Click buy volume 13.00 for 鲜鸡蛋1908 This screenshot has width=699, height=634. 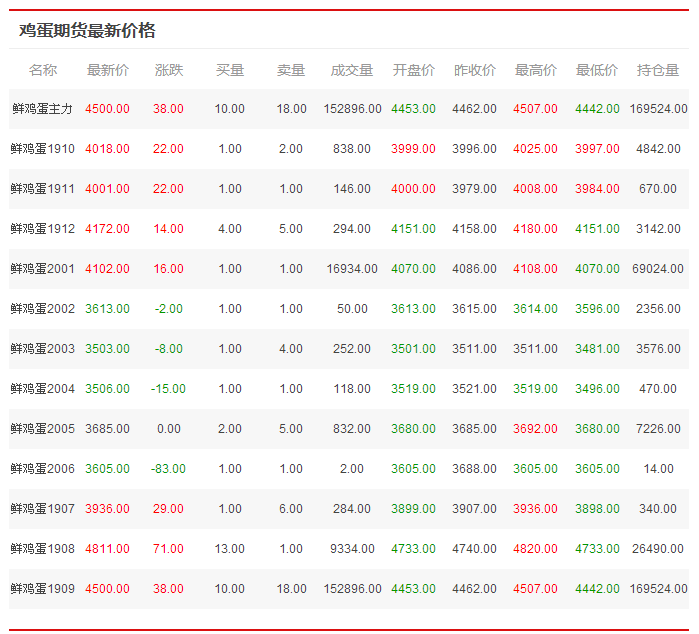click(x=230, y=548)
